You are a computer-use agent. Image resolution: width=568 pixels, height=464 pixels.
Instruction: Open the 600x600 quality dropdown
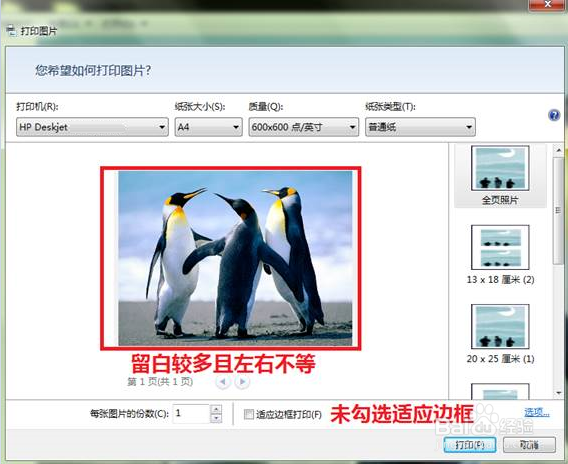click(304, 127)
